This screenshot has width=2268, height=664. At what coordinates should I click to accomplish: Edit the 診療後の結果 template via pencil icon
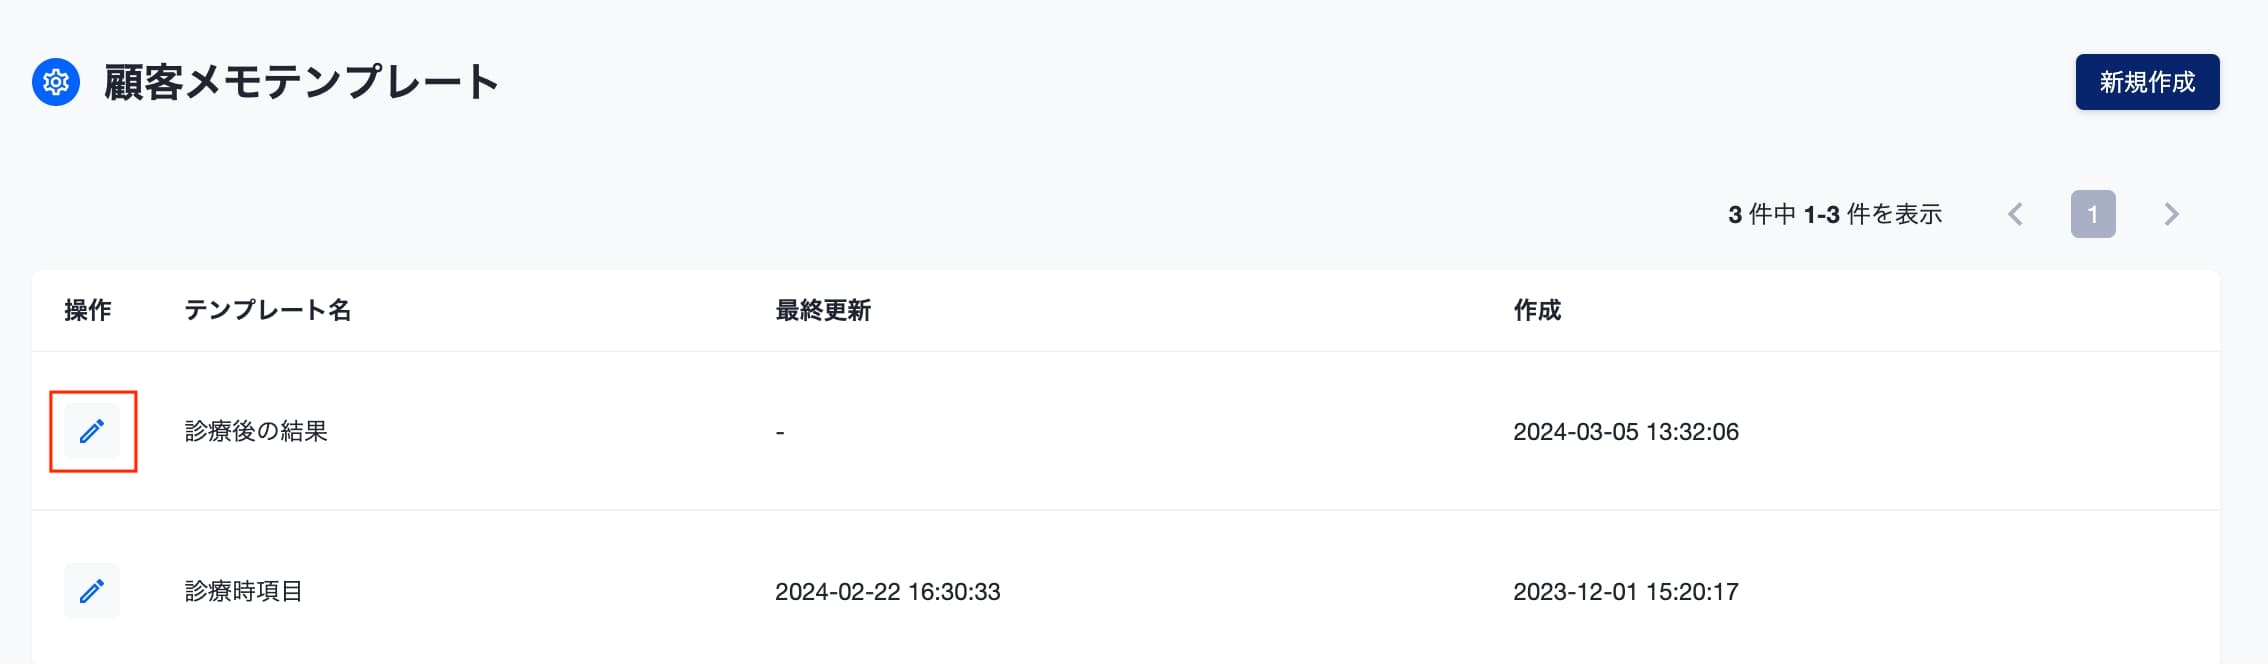[x=92, y=431]
